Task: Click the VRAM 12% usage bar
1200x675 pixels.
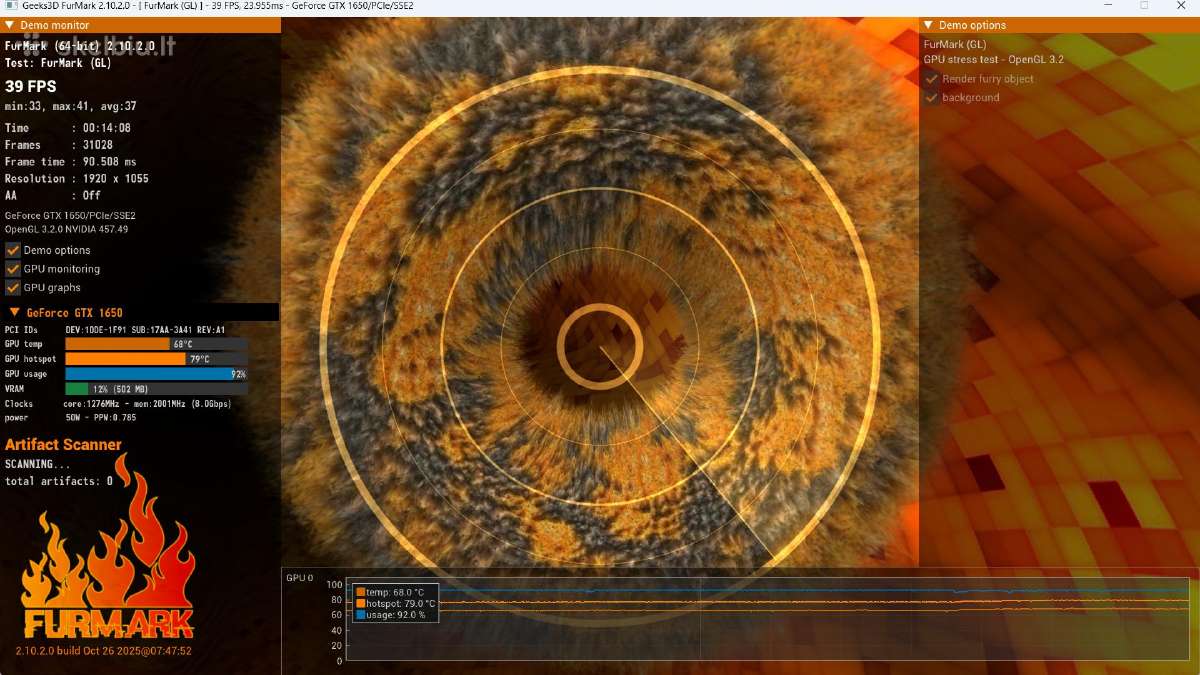Action: pos(156,389)
